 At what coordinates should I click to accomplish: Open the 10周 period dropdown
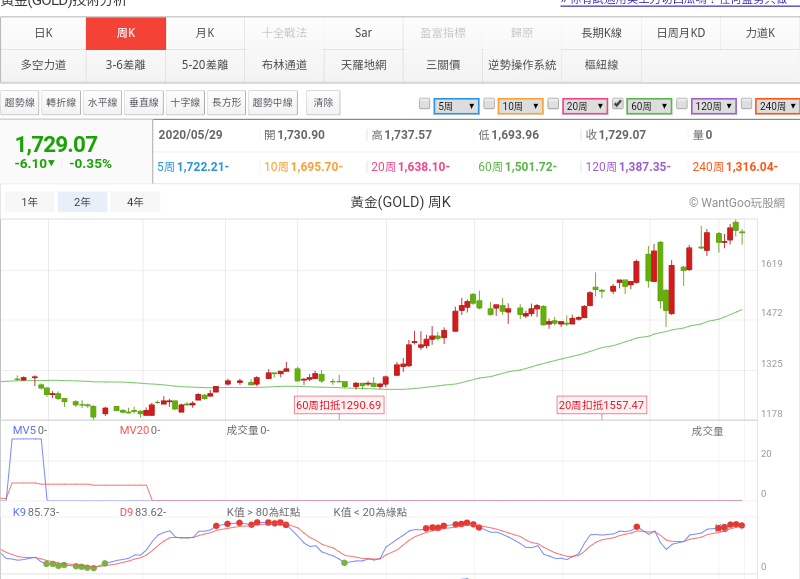click(x=519, y=105)
